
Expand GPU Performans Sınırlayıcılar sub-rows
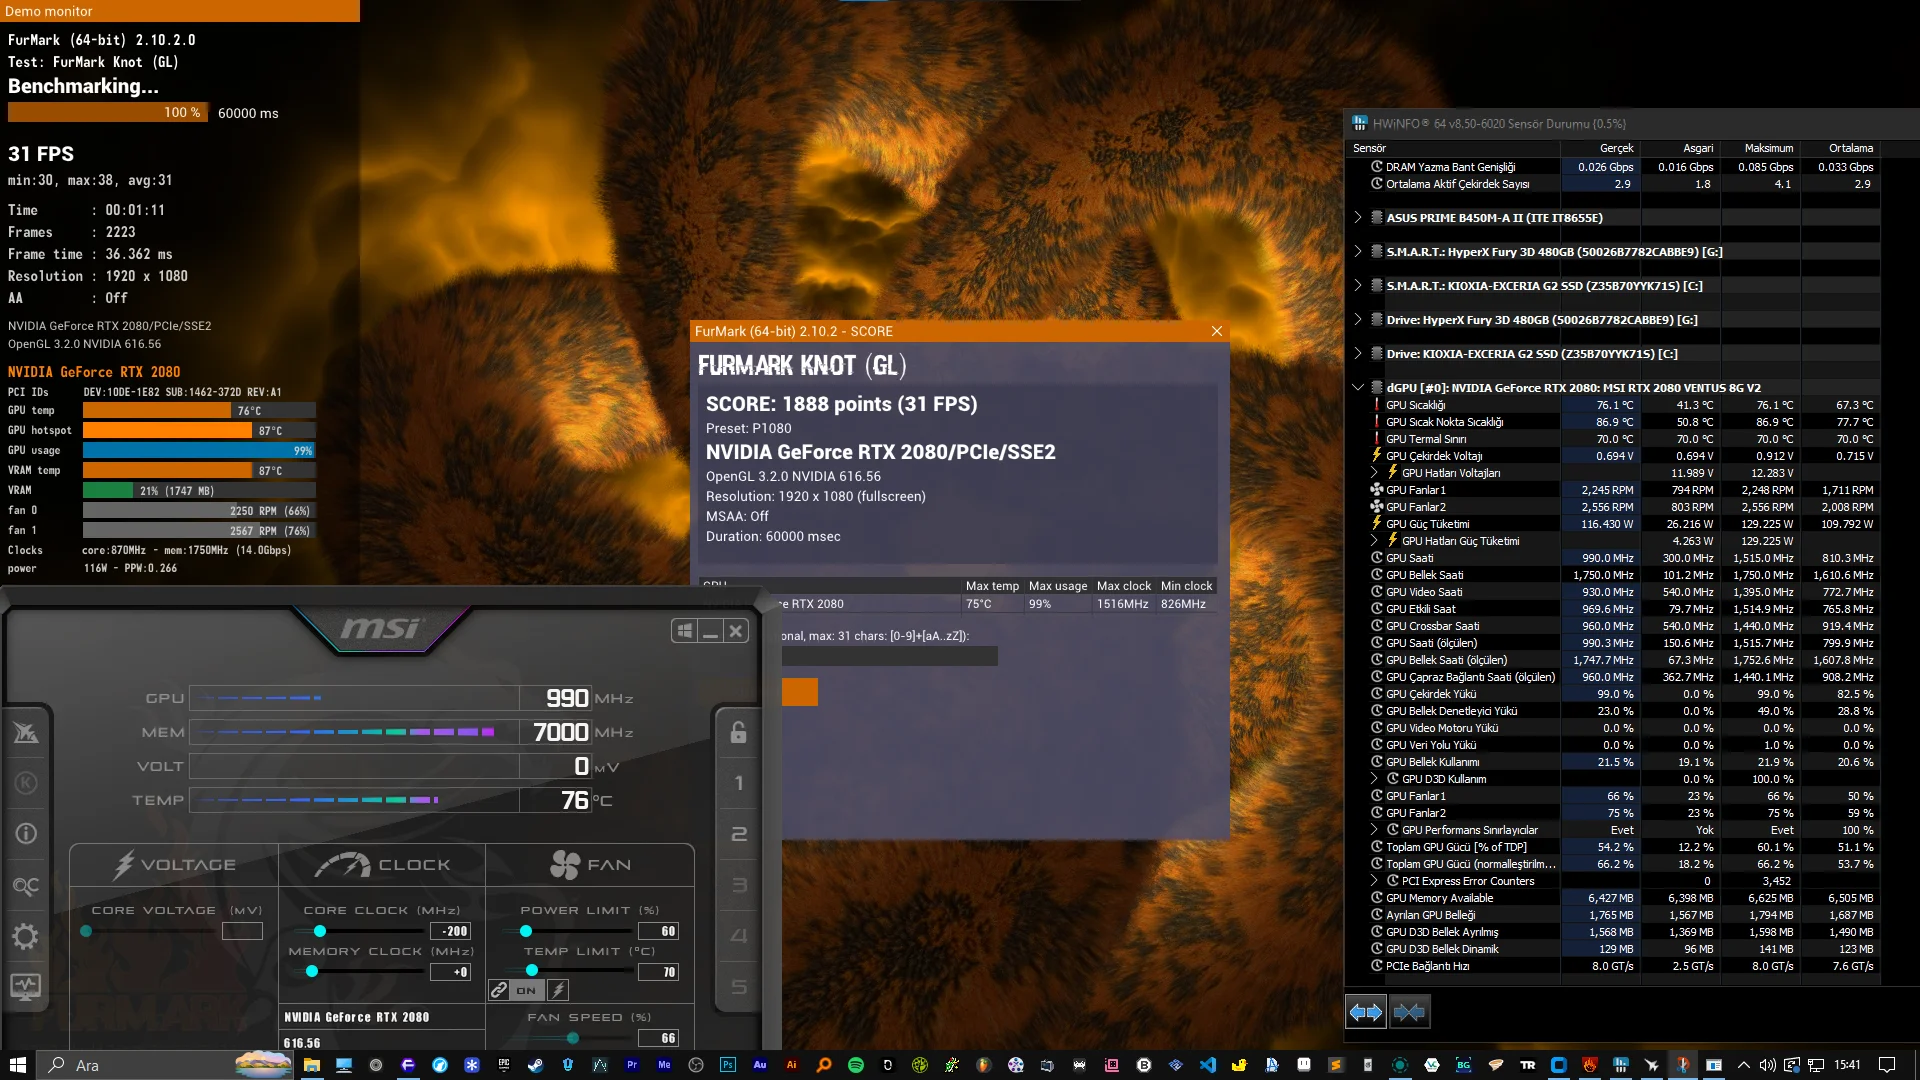(x=1374, y=829)
